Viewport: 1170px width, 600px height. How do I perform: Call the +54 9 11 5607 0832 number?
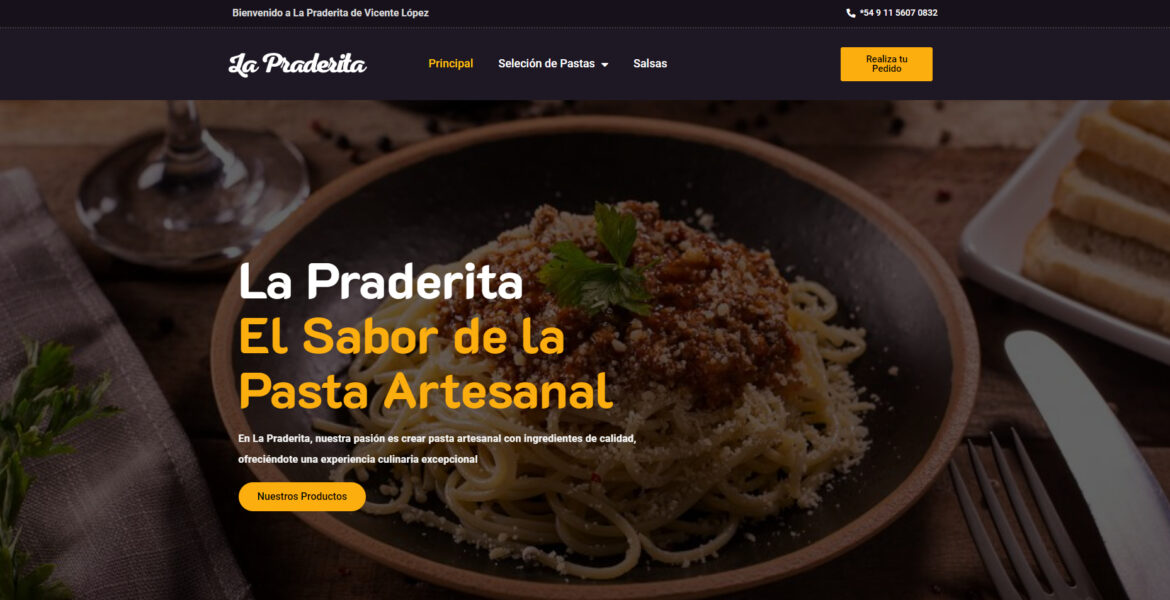[x=898, y=13]
